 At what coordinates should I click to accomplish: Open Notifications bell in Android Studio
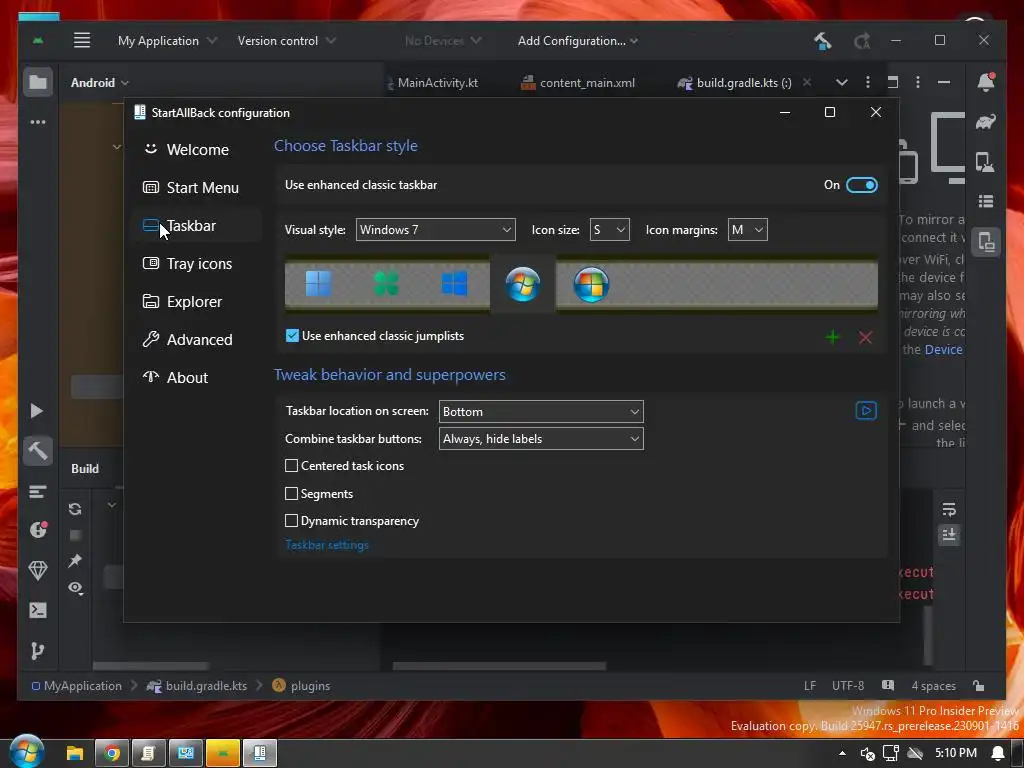986,82
